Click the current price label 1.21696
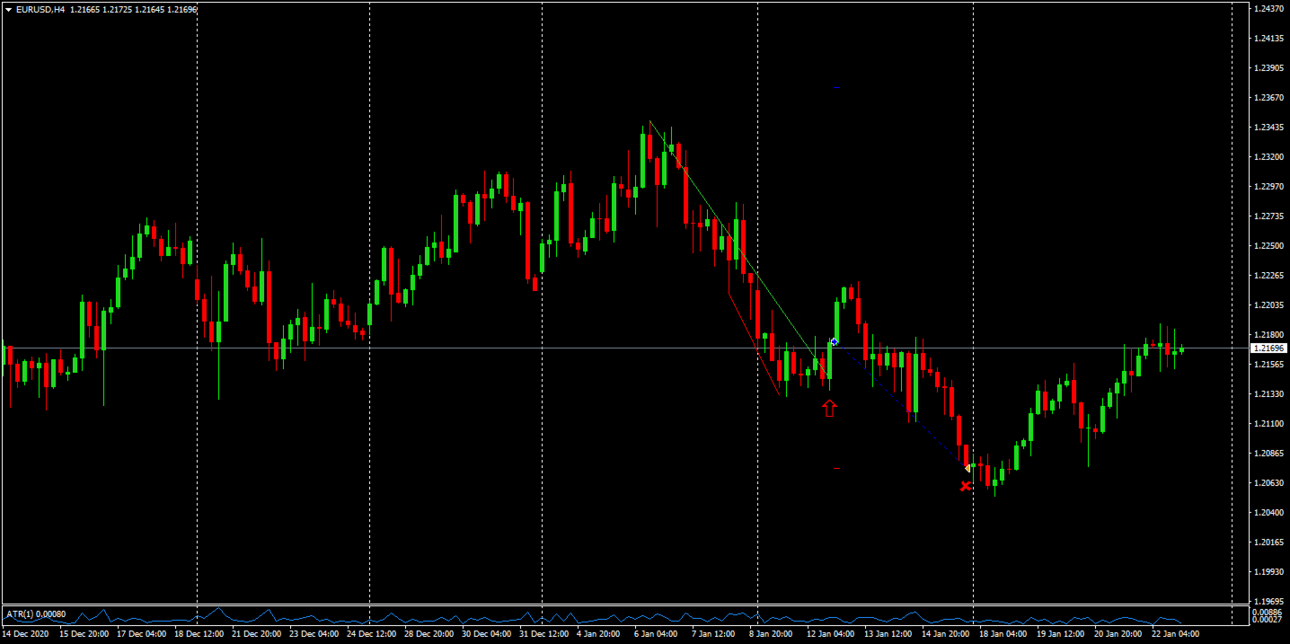This screenshot has height=644, width=1290. (x=1268, y=348)
